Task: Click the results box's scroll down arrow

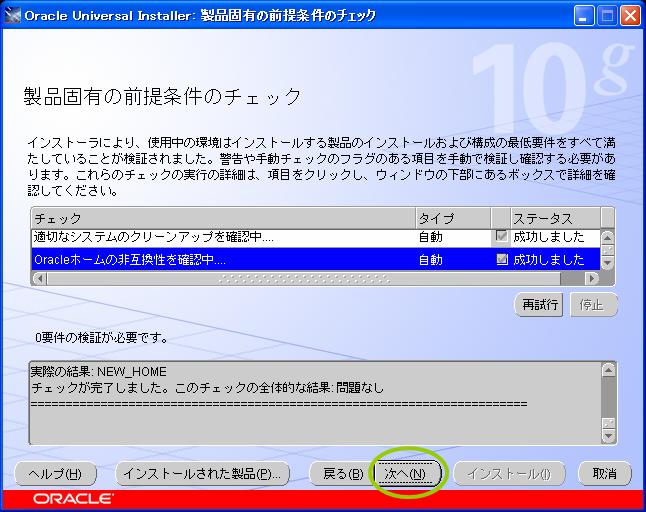Action: coord(609,435)
